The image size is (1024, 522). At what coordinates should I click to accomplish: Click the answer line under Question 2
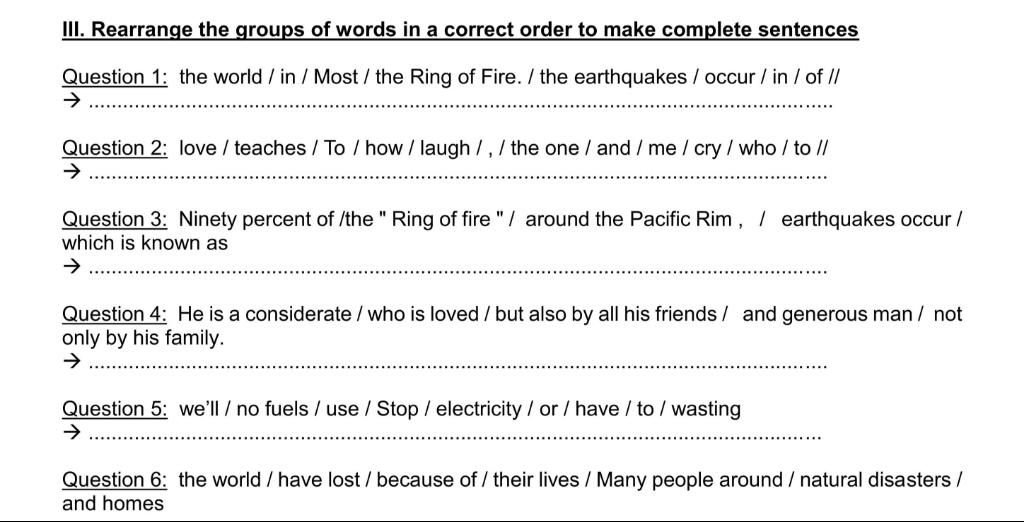[457, 177]
